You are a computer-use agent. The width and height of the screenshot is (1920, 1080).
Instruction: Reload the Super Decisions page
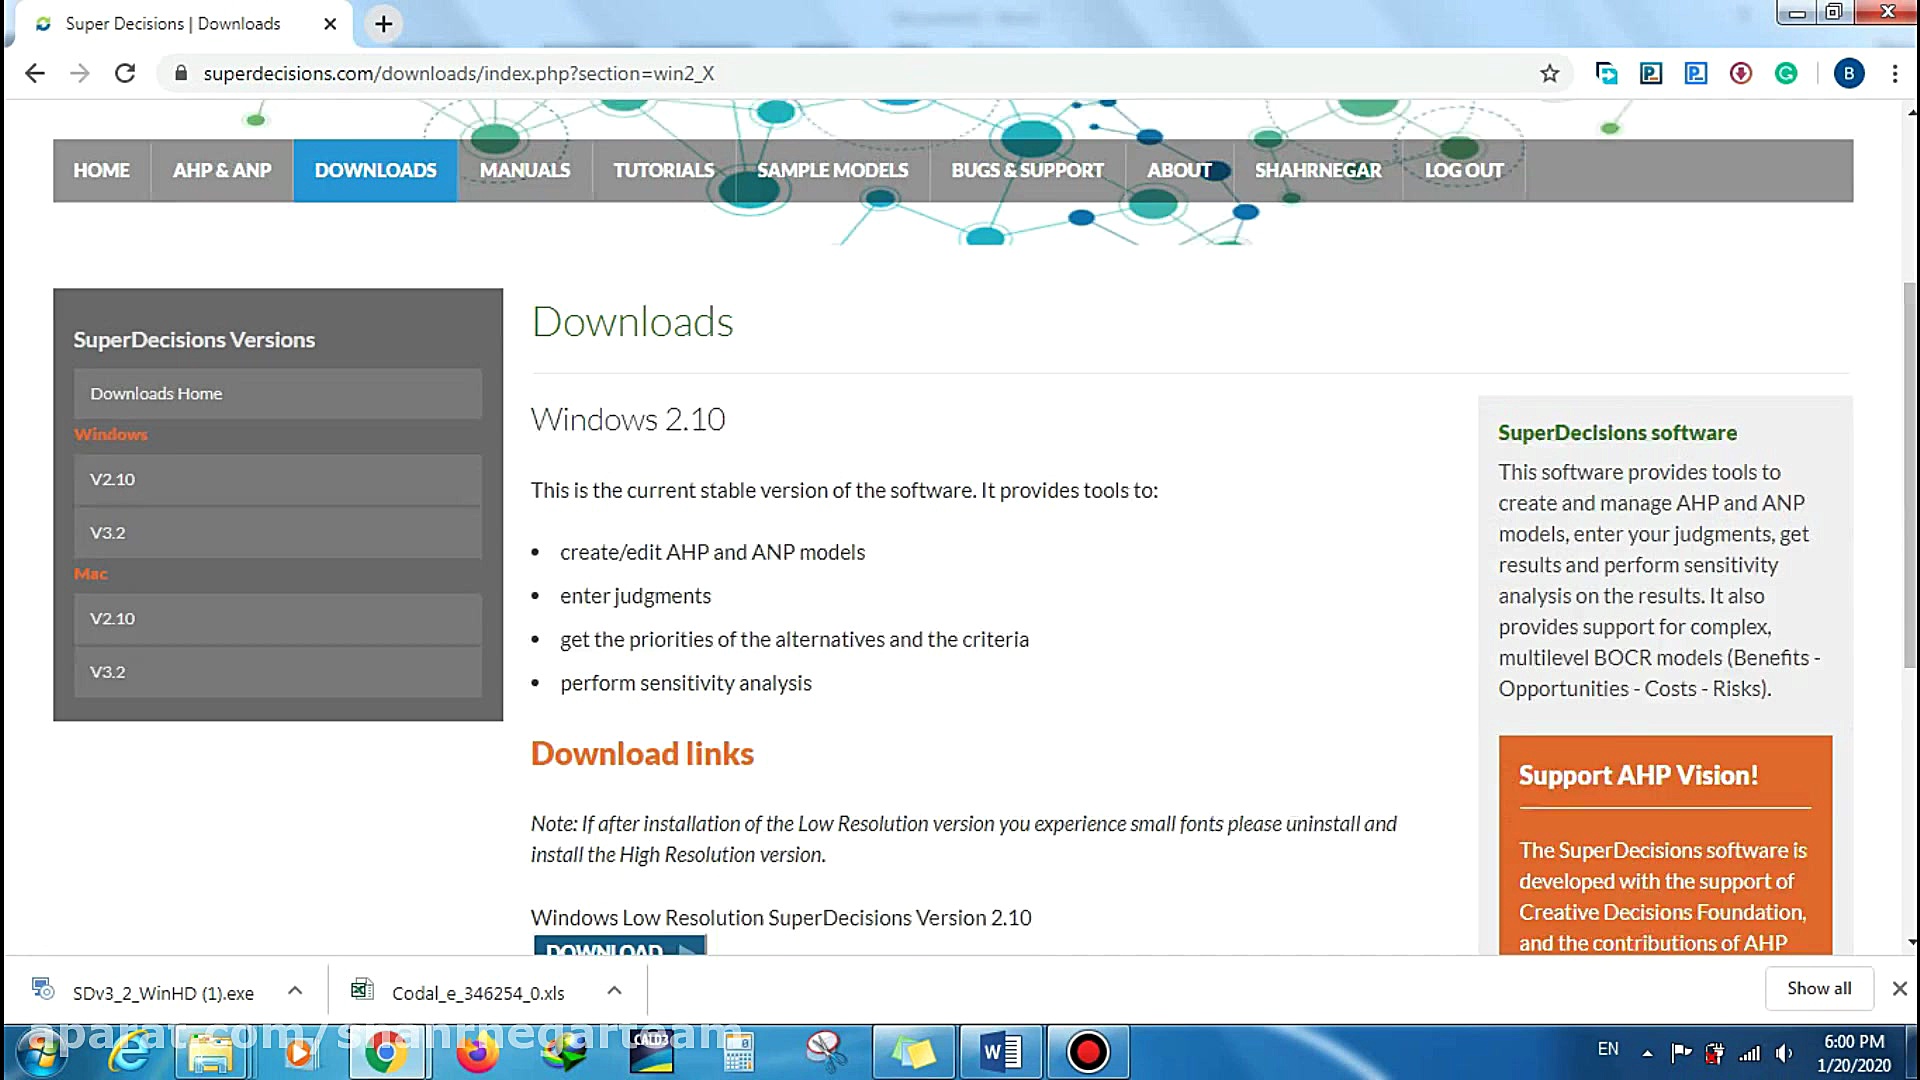[x=125, y=73]
